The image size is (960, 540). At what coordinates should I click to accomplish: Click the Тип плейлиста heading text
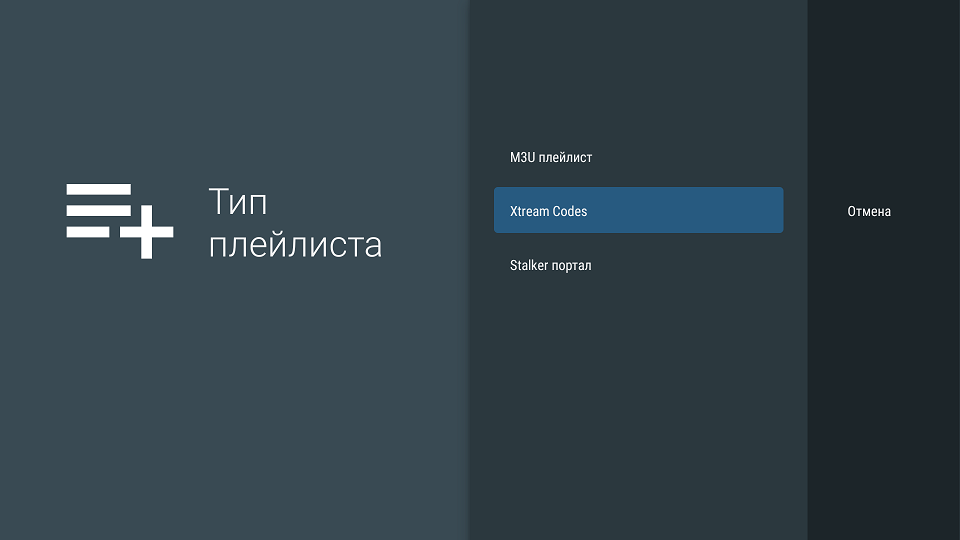point(295,222)
